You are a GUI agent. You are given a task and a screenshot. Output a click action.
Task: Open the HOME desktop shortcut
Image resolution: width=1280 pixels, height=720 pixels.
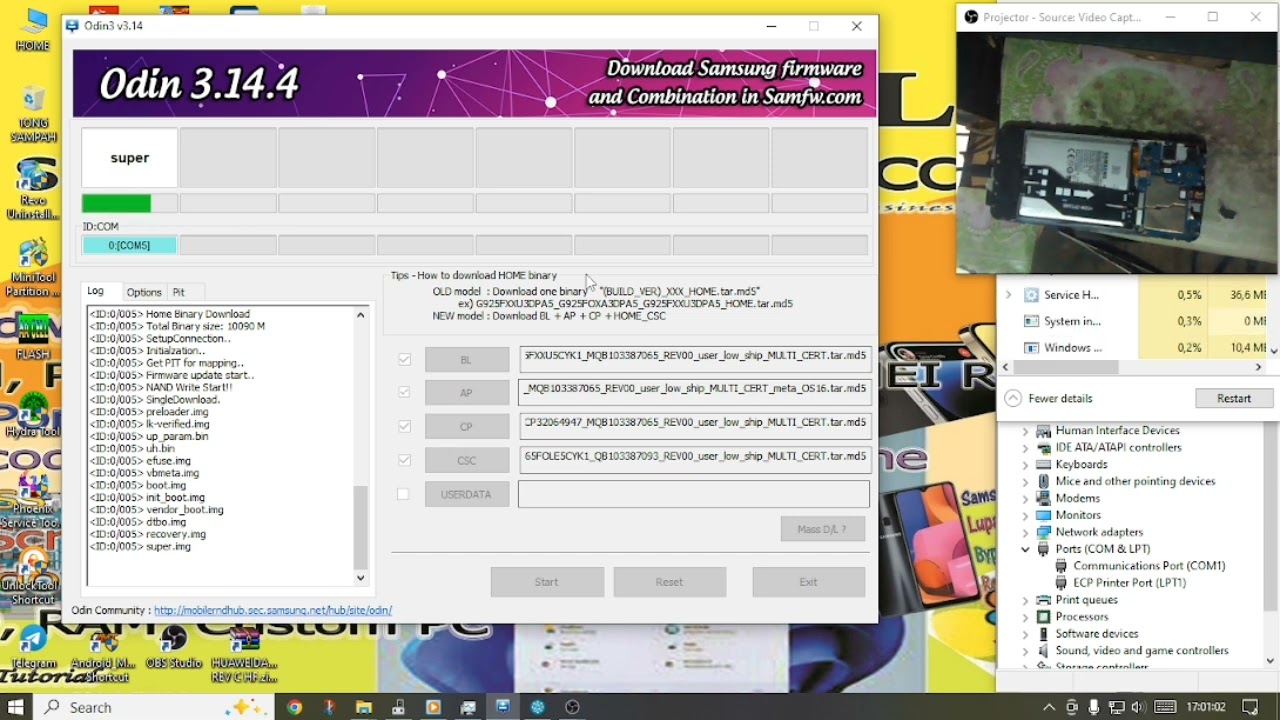[33, 30]
